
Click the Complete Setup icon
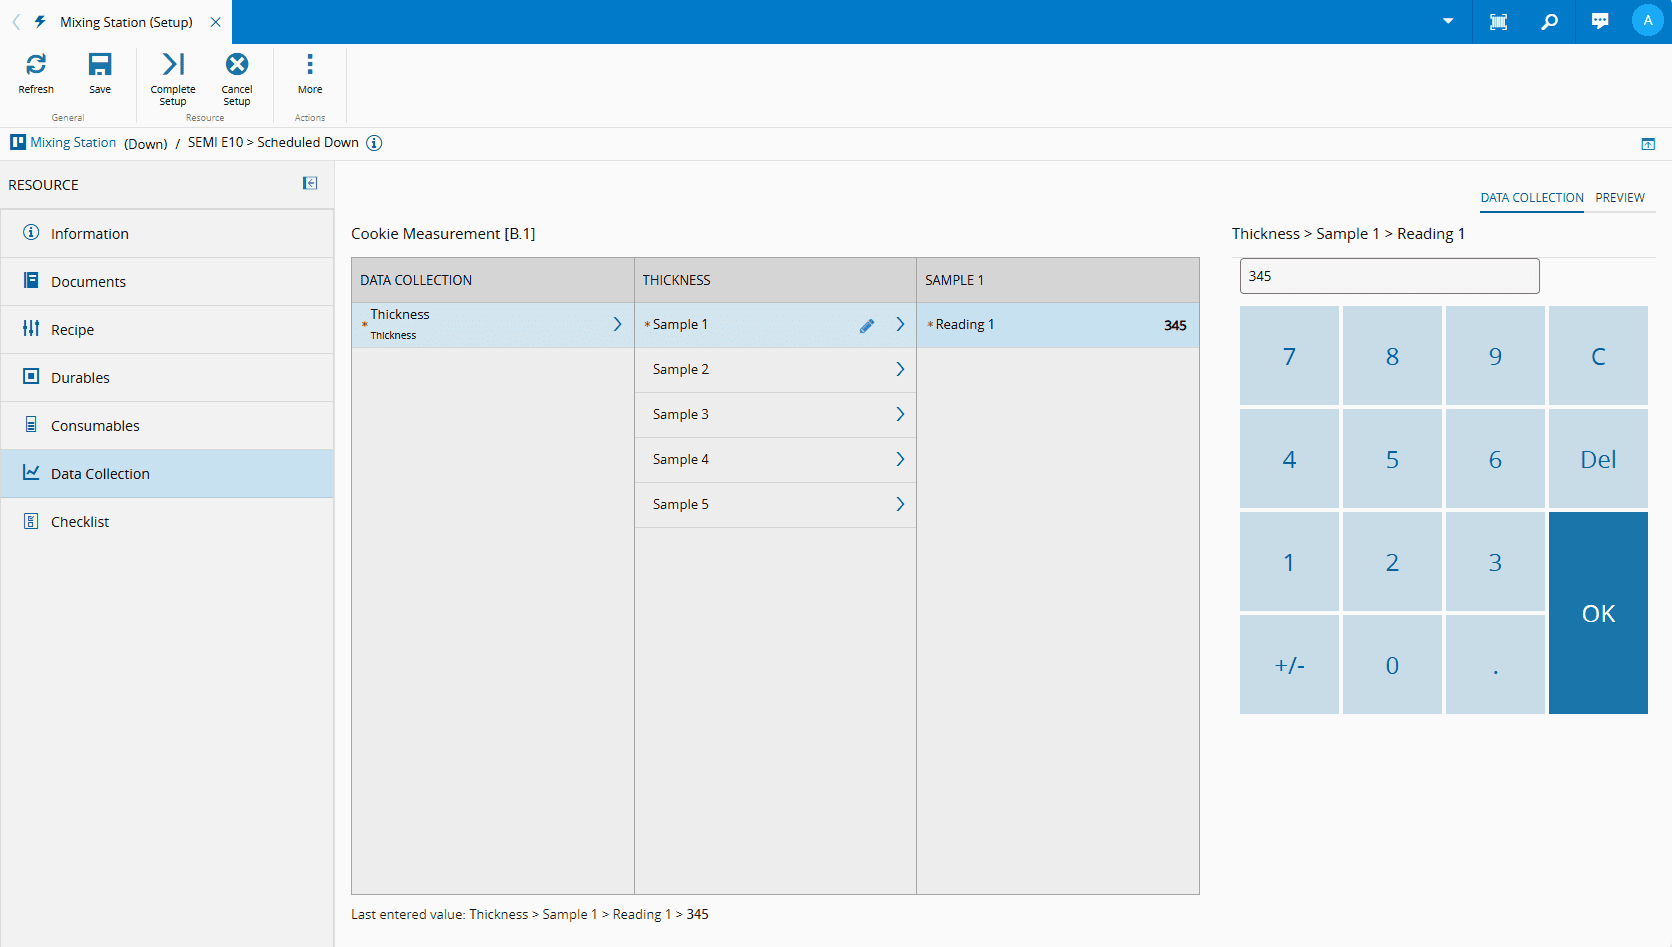coord(173,65)
